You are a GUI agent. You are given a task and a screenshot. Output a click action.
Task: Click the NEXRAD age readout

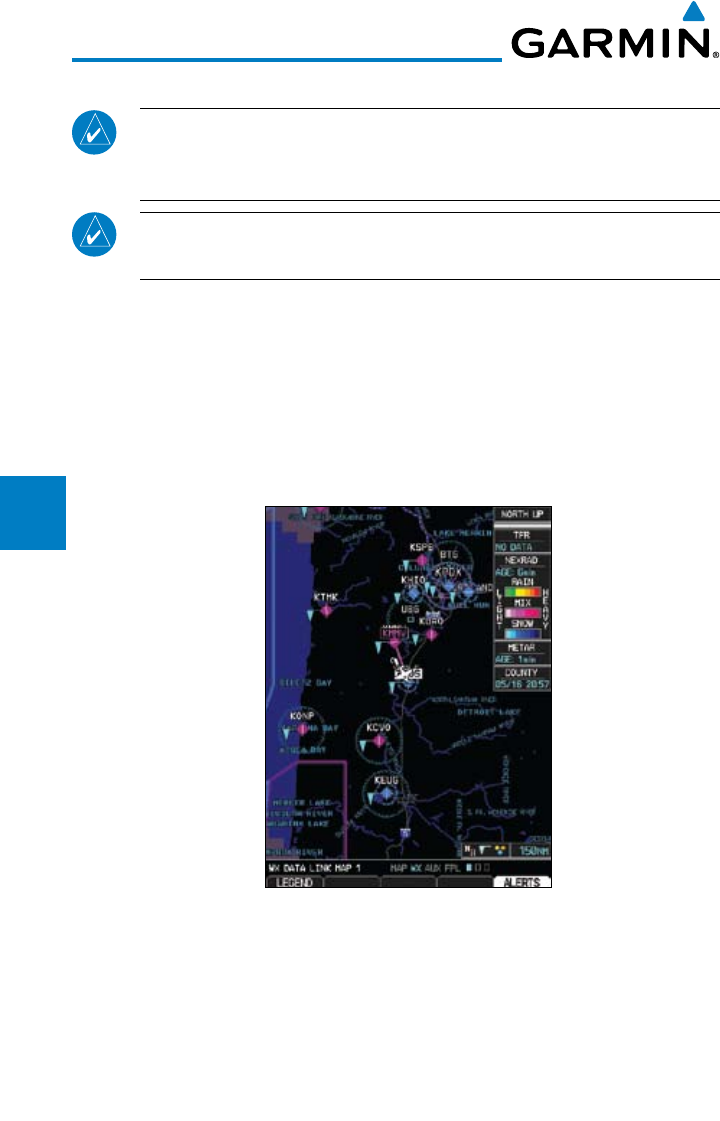(x=516, y=573)
